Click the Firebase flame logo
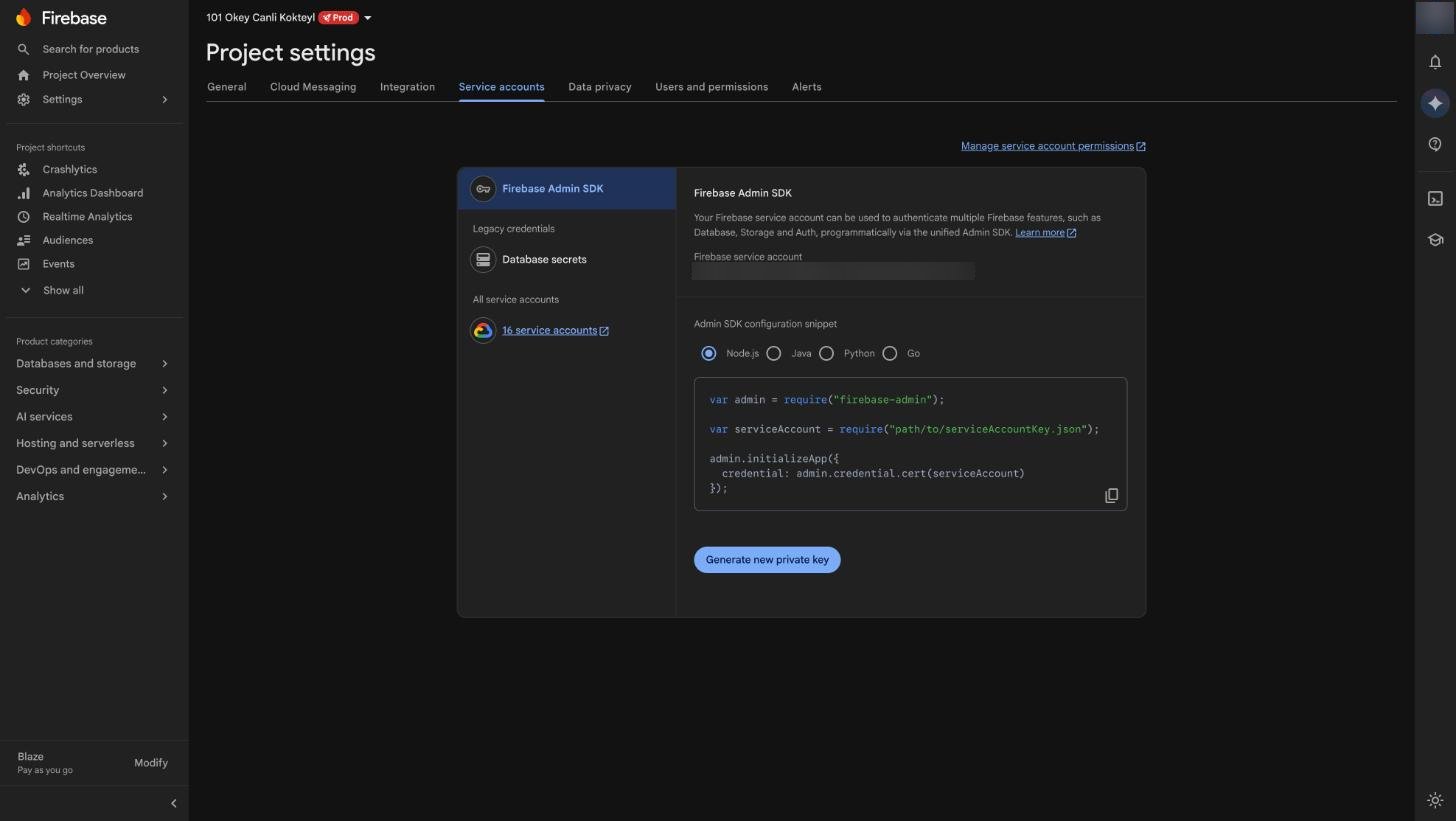Image resolution: width=1456 pixels, height=821 pixels. tap(23, 17)
